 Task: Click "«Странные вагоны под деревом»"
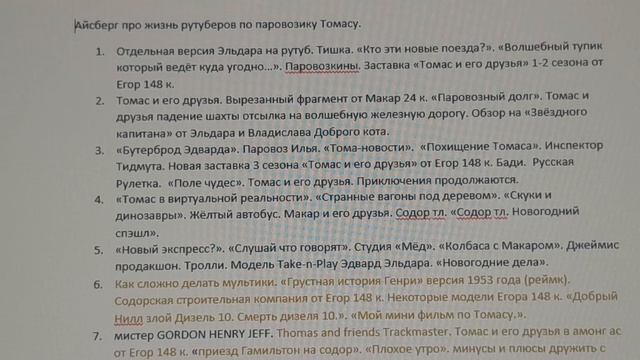(408, 196)
